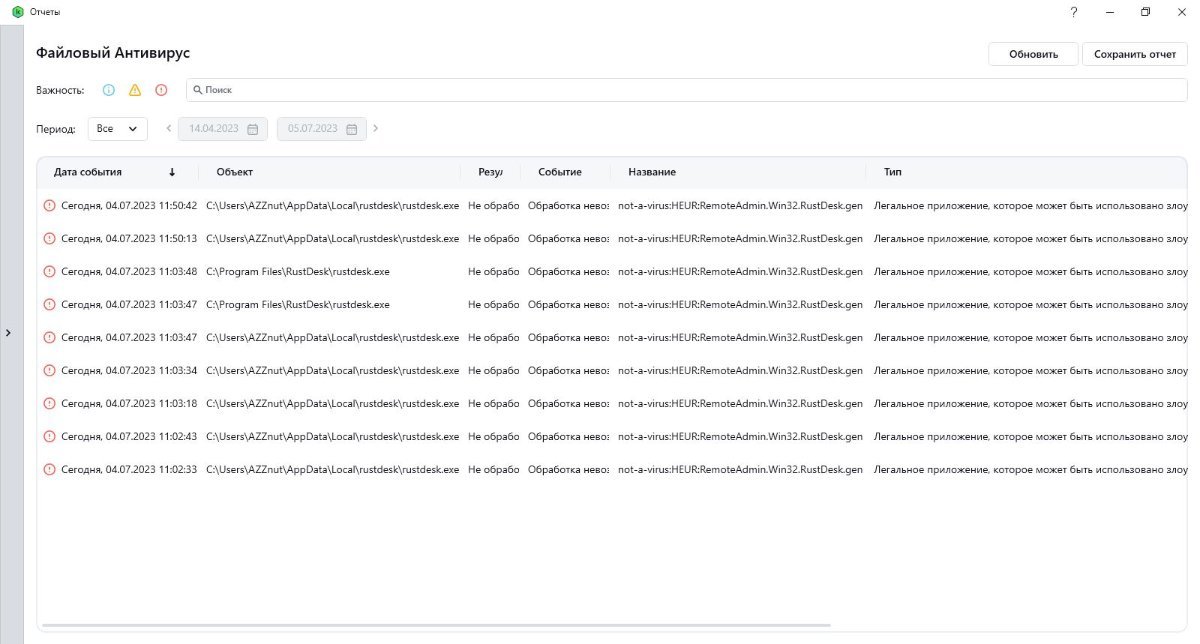Expand the collapsed left sidebar panel
Image resolution: width=1200 pixels, height=644 pixels.
point(9,332)
